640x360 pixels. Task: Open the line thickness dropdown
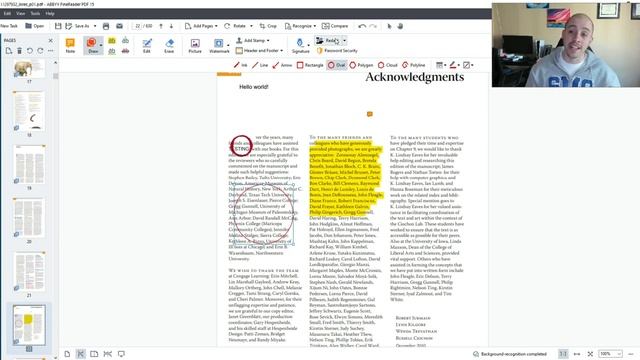[x=441, y=65]
